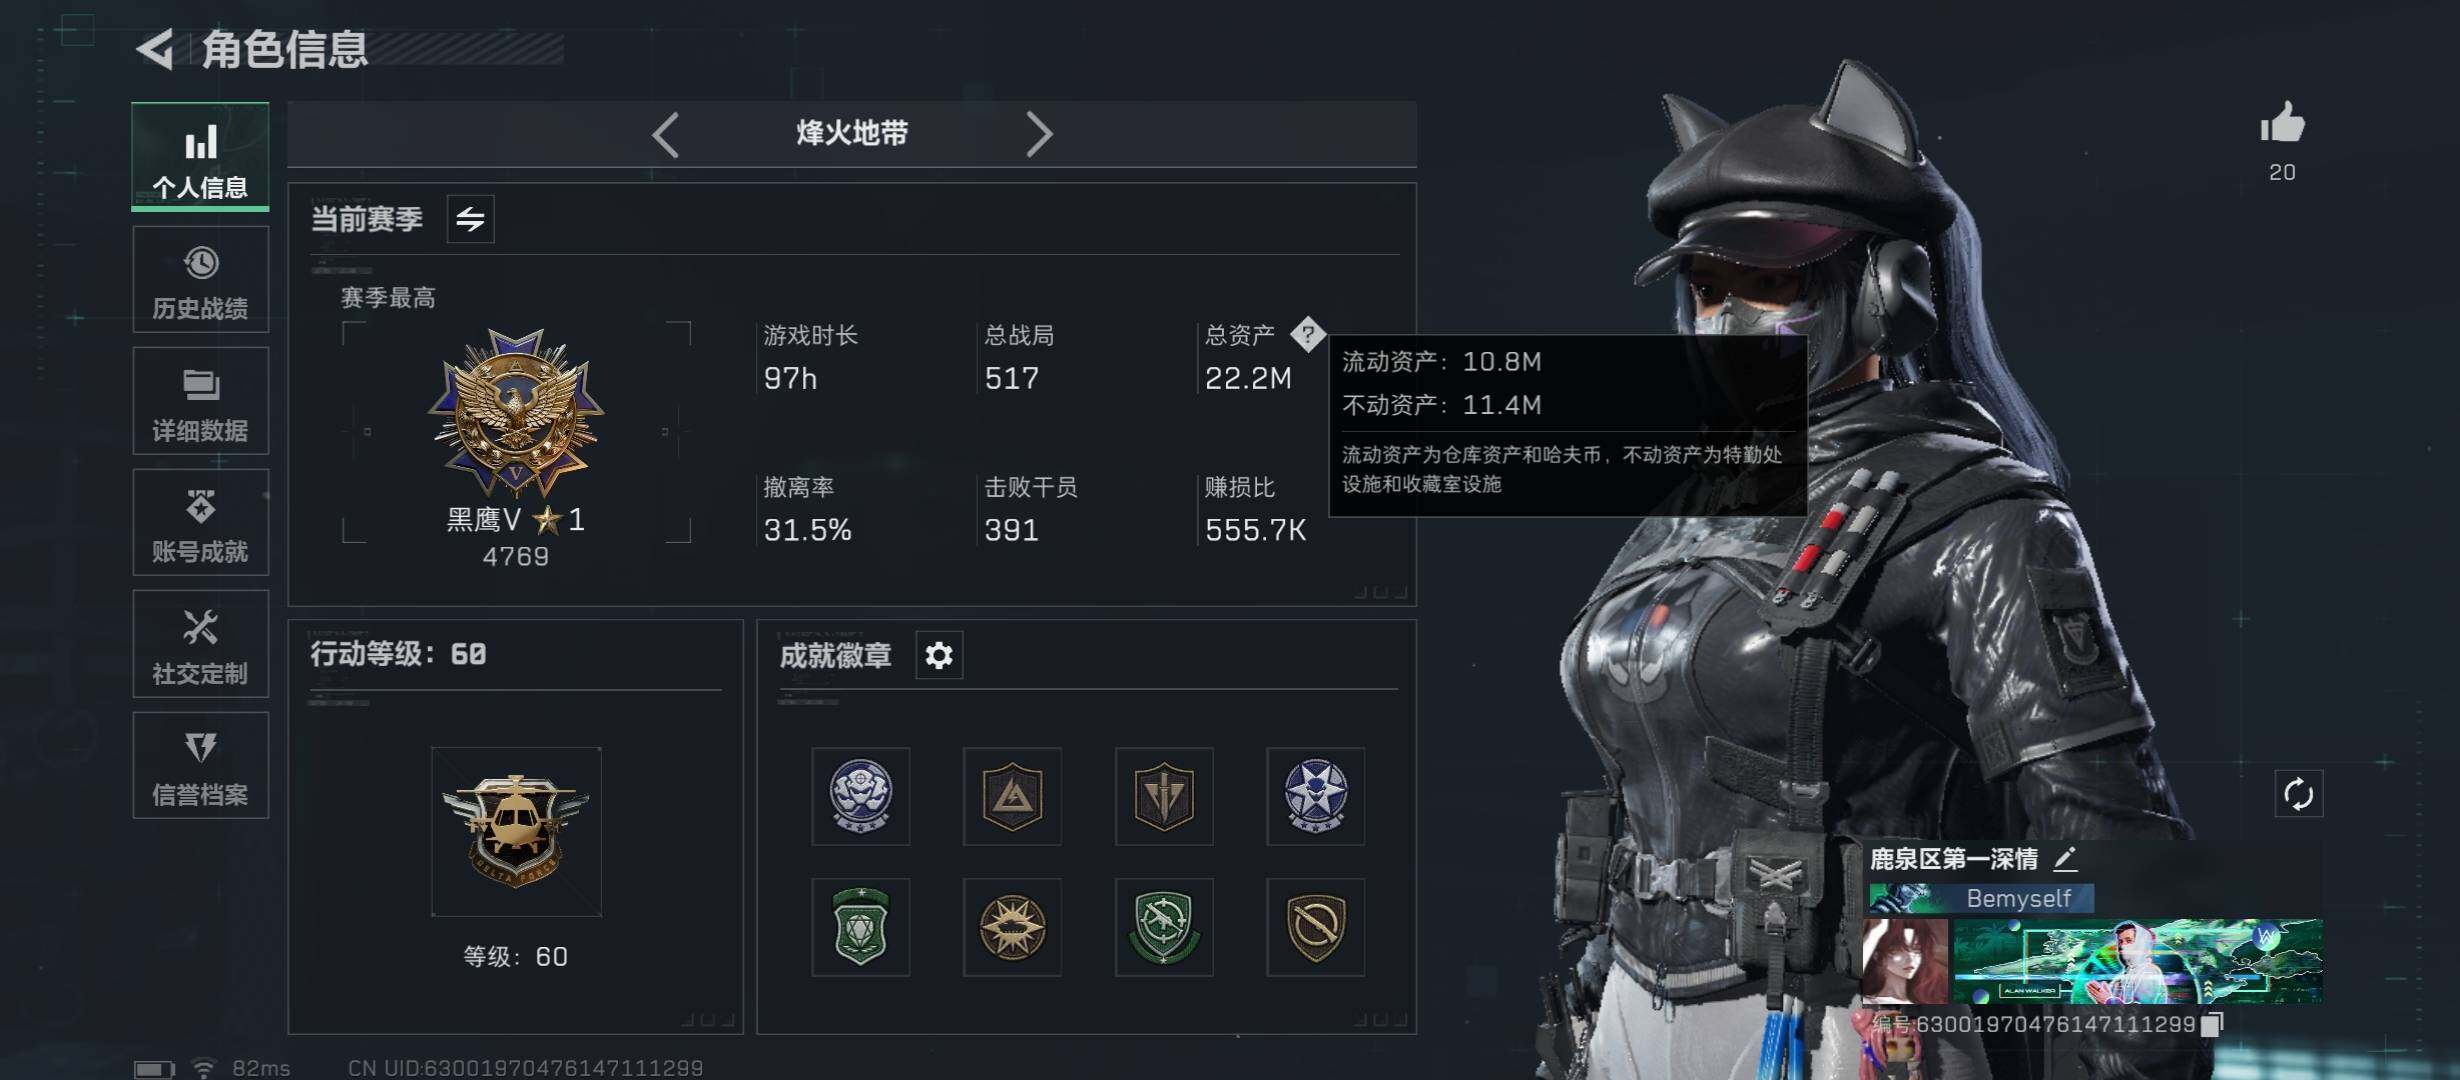Give a thumbs-up like to this profile

point(2282,124)
